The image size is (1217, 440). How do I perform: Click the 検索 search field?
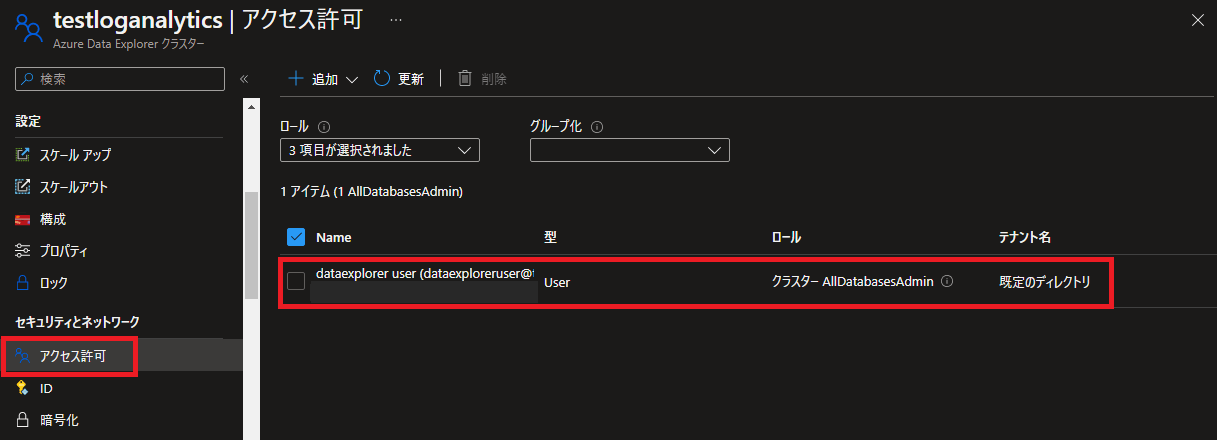click(x=120, y=79)
